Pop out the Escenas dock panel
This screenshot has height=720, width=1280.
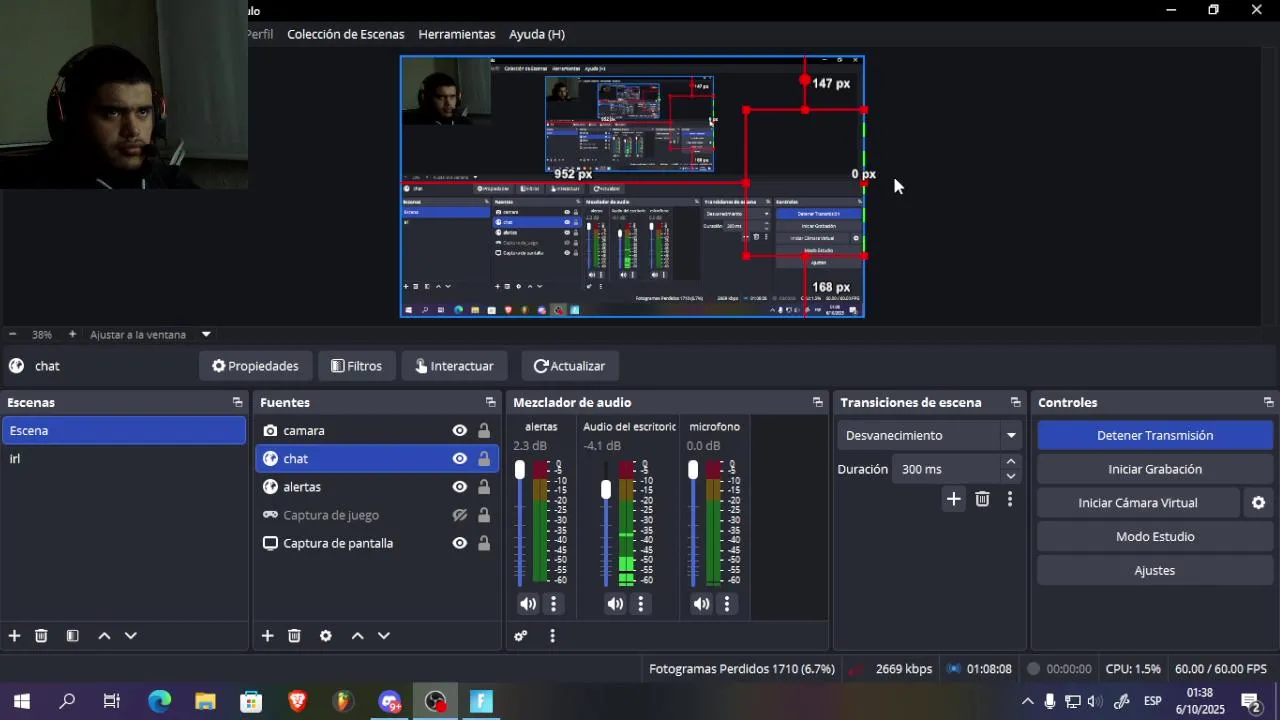(237, 402)
